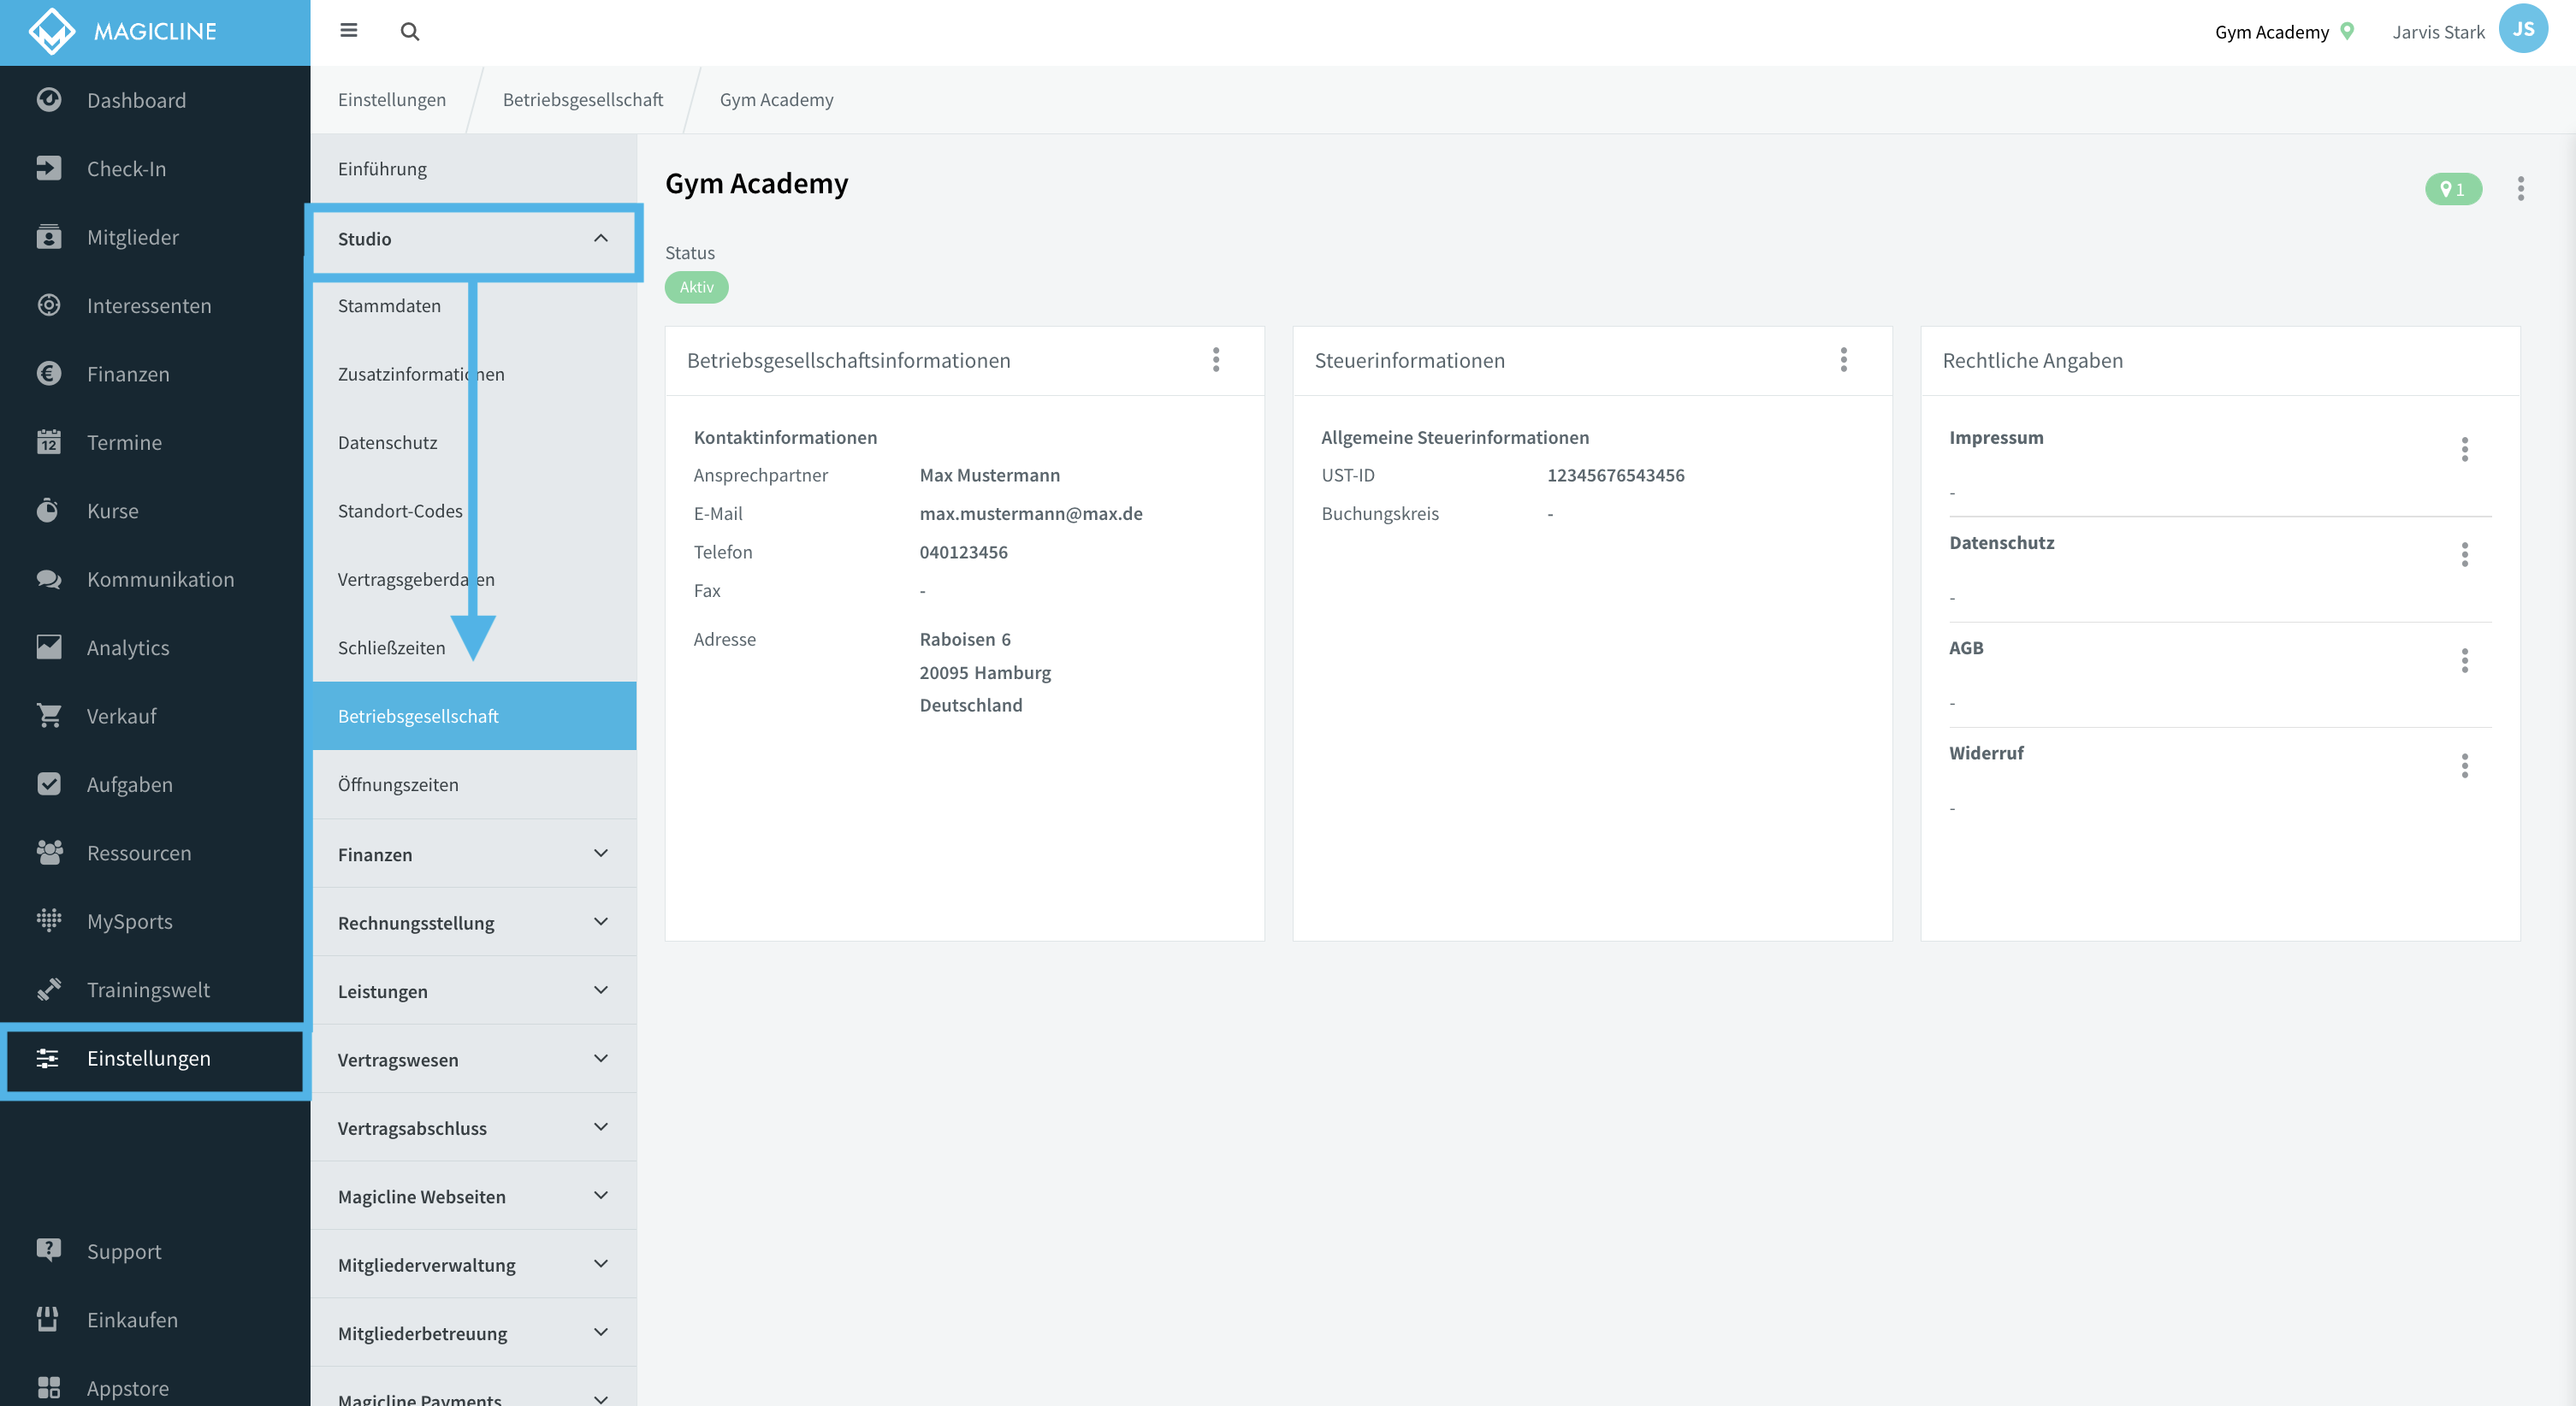This screenshot has height=1406, width=2576.
Task: Select Öffnungszeiten submenu item
Action: 474,785
